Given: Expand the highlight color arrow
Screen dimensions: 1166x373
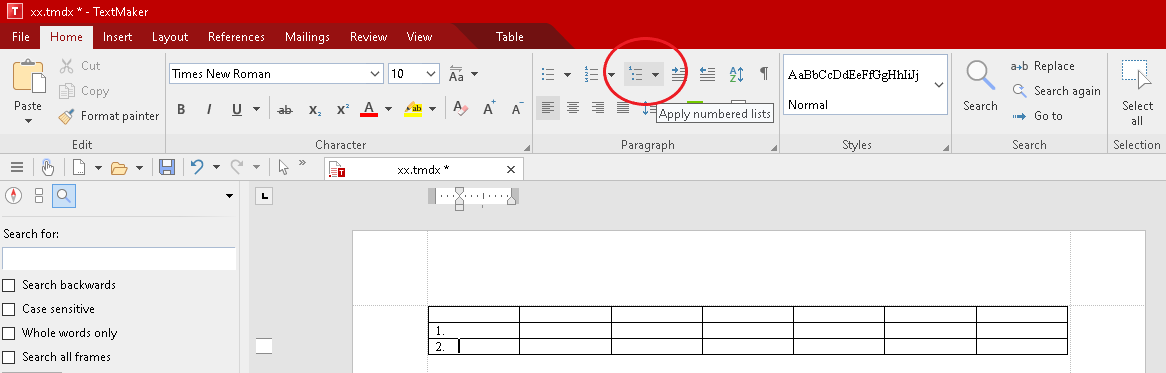Looking at the screenshot, I should tap(432, 109).
